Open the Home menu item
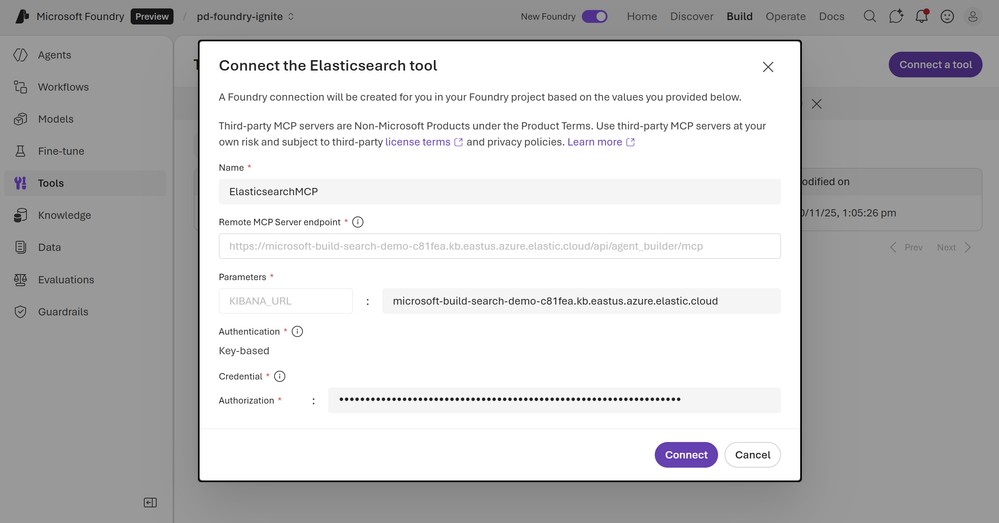The width and height of the screenshot is (999, 523). coord(642,17)
